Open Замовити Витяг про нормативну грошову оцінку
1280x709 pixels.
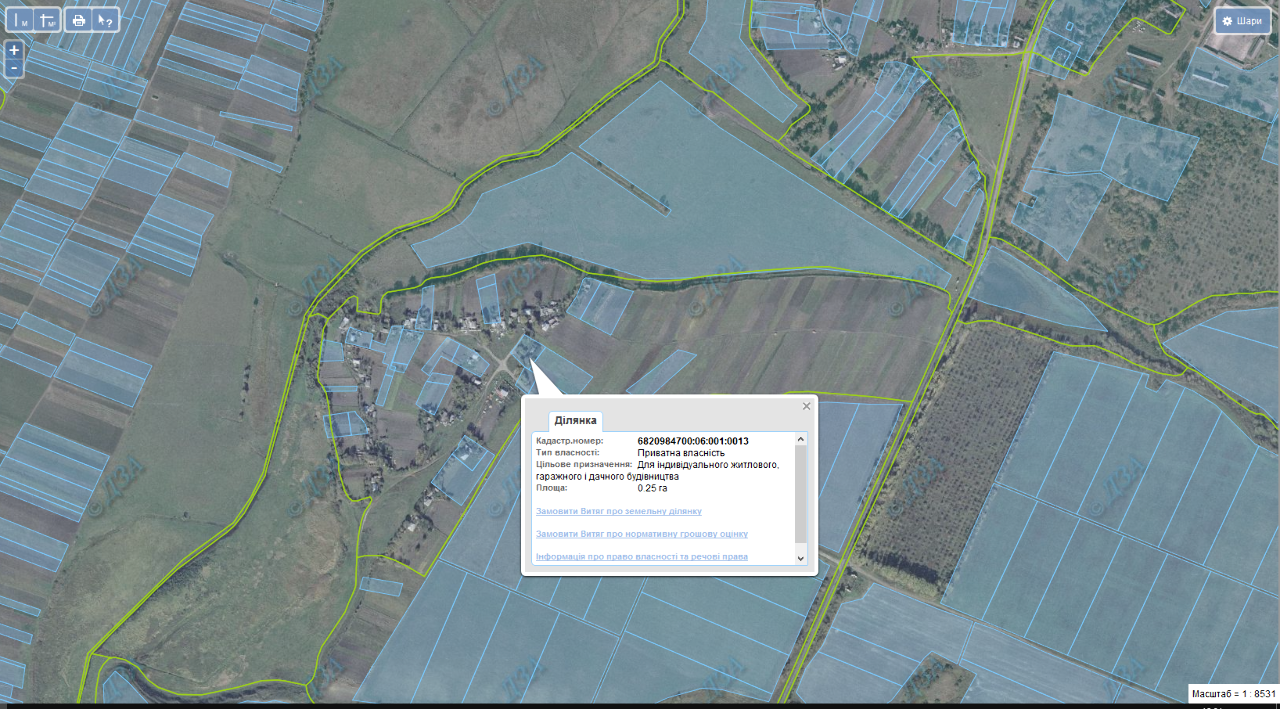(641, 534)
